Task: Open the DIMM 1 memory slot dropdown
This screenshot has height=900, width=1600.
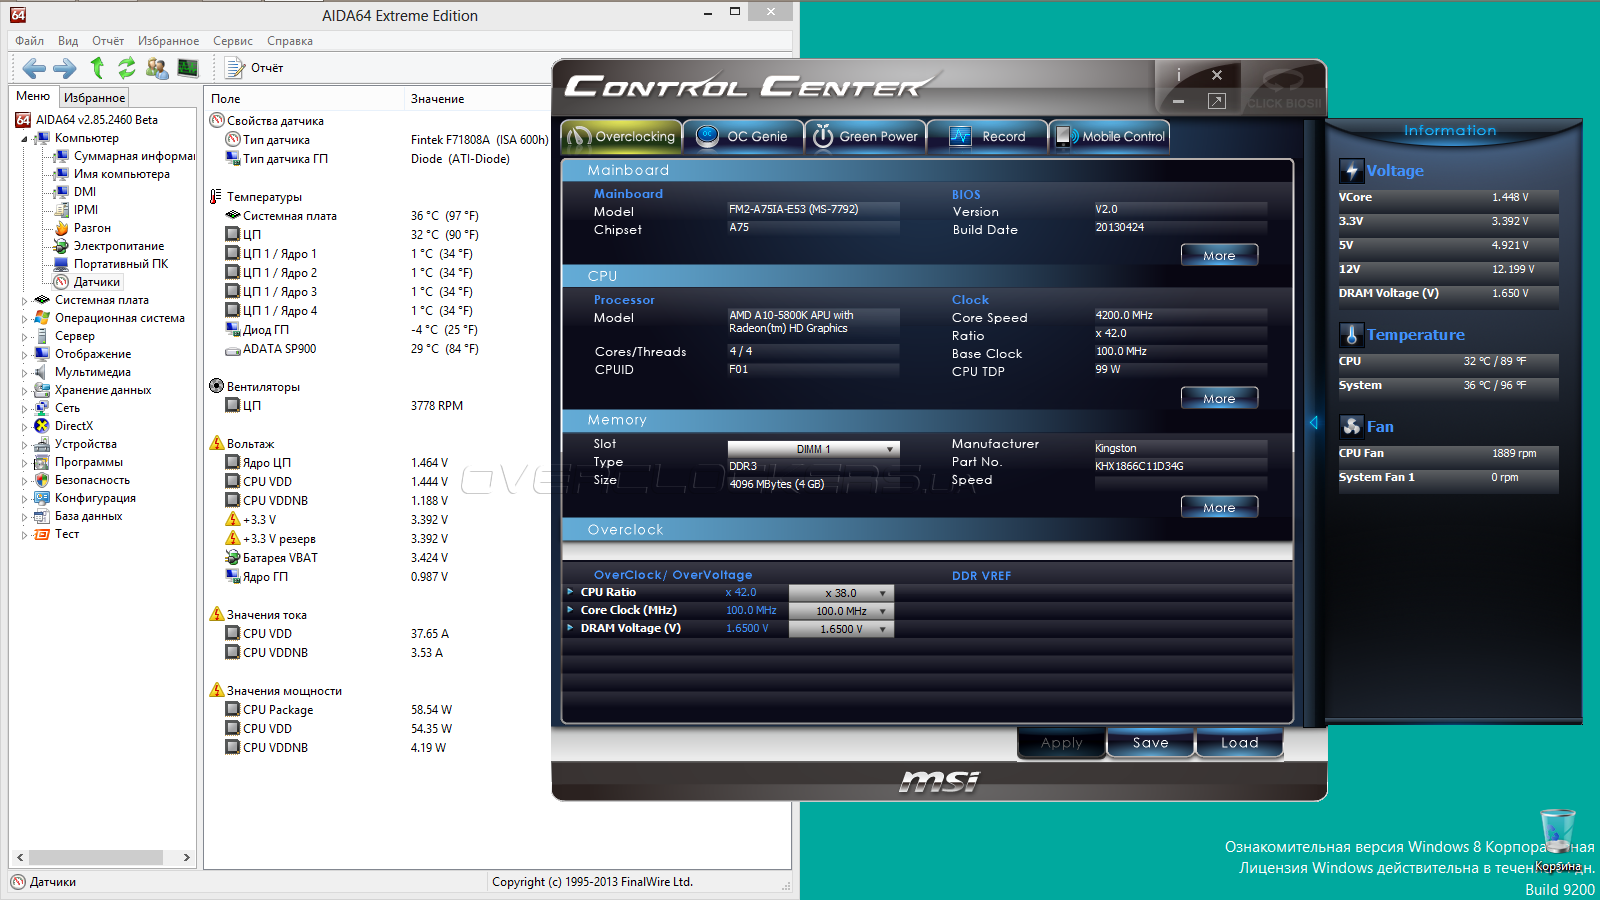Action: tap(813, 449)
